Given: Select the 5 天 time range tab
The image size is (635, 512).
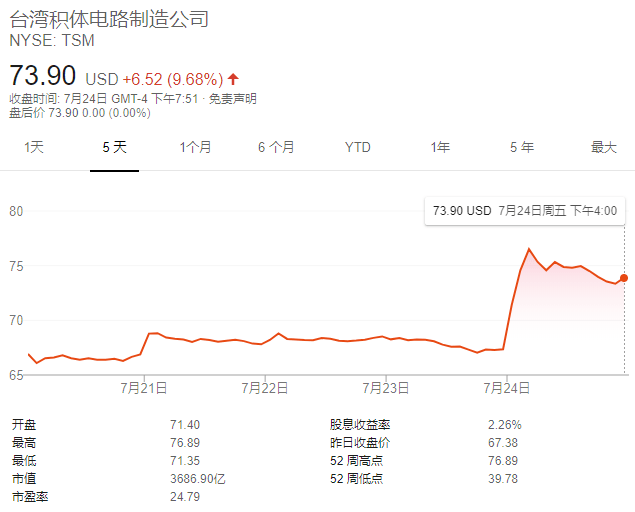Looking at the screenshot, I should 115,147.
